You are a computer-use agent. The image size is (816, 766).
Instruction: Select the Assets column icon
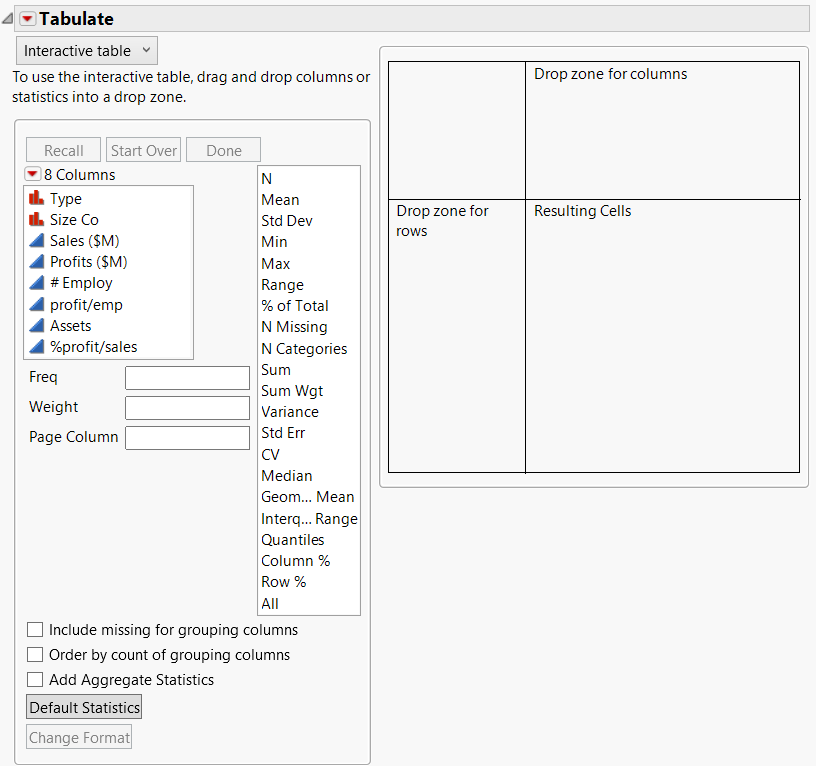click(x=35, y=324)
